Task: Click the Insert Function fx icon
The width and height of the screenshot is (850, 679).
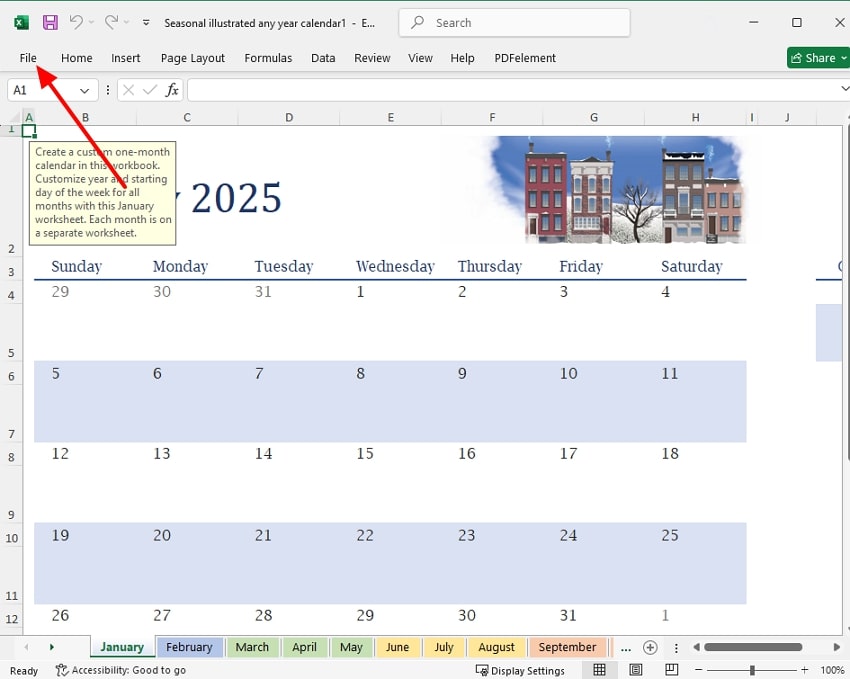Action: (x=172, y=90)
